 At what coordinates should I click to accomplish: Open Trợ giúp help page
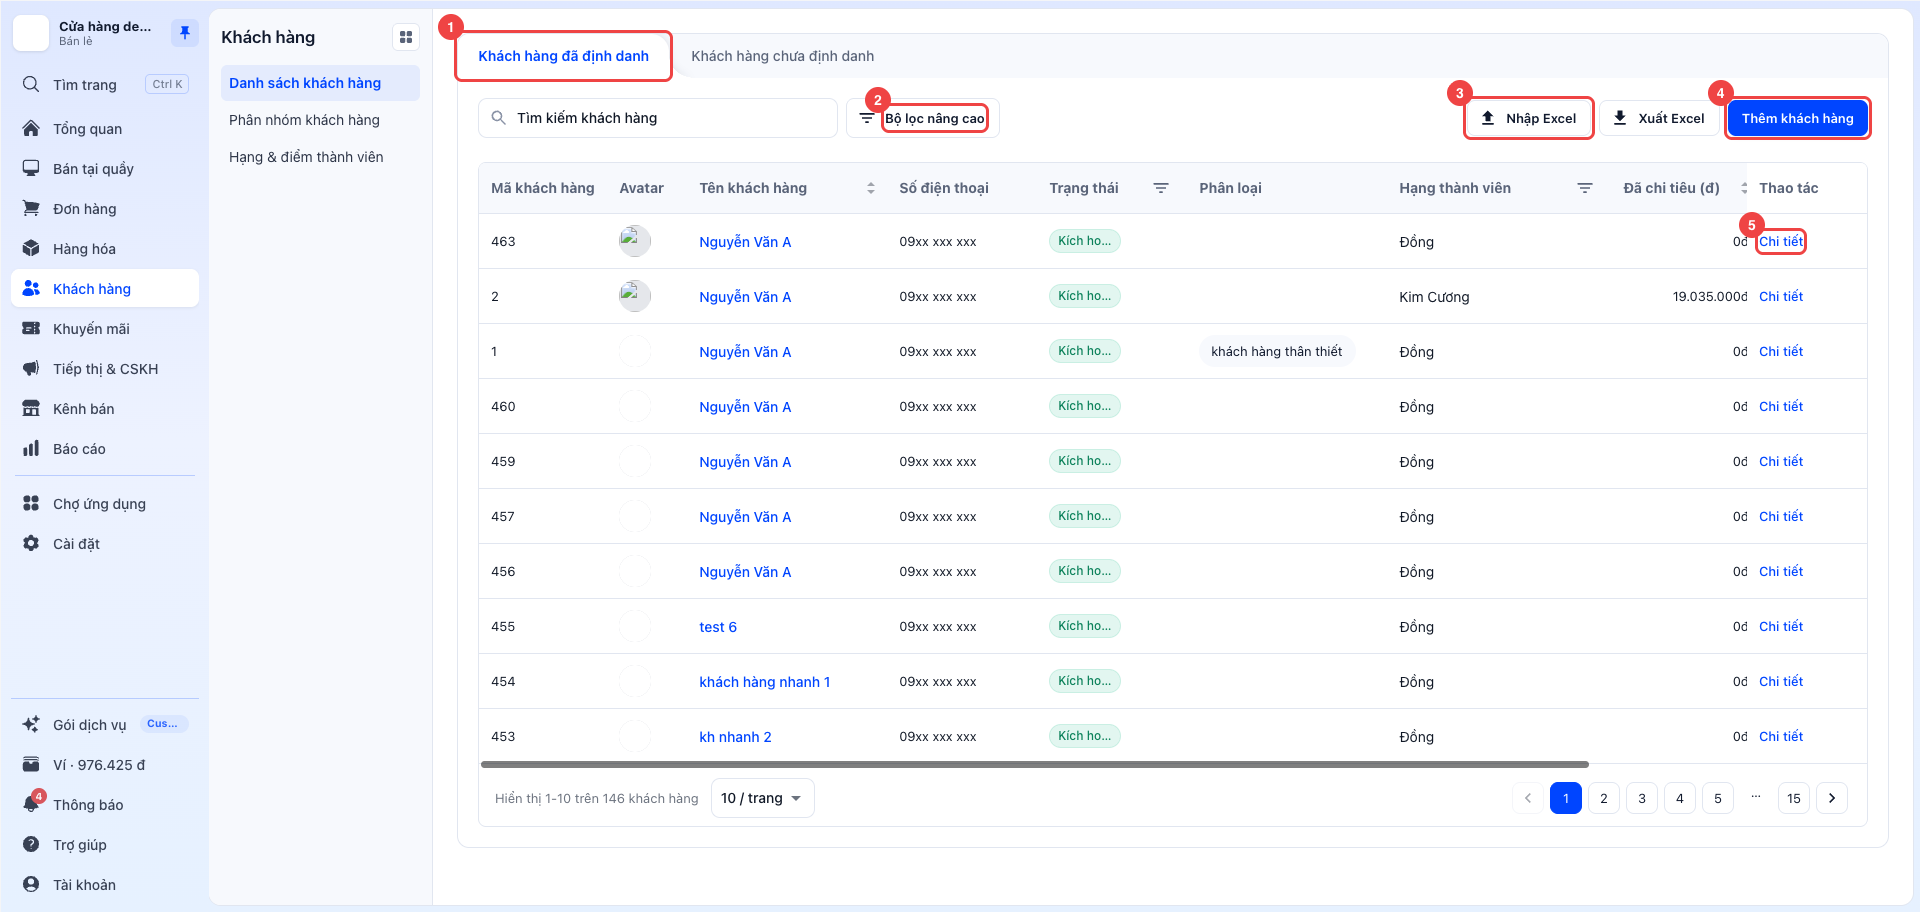tap(105, 845)
